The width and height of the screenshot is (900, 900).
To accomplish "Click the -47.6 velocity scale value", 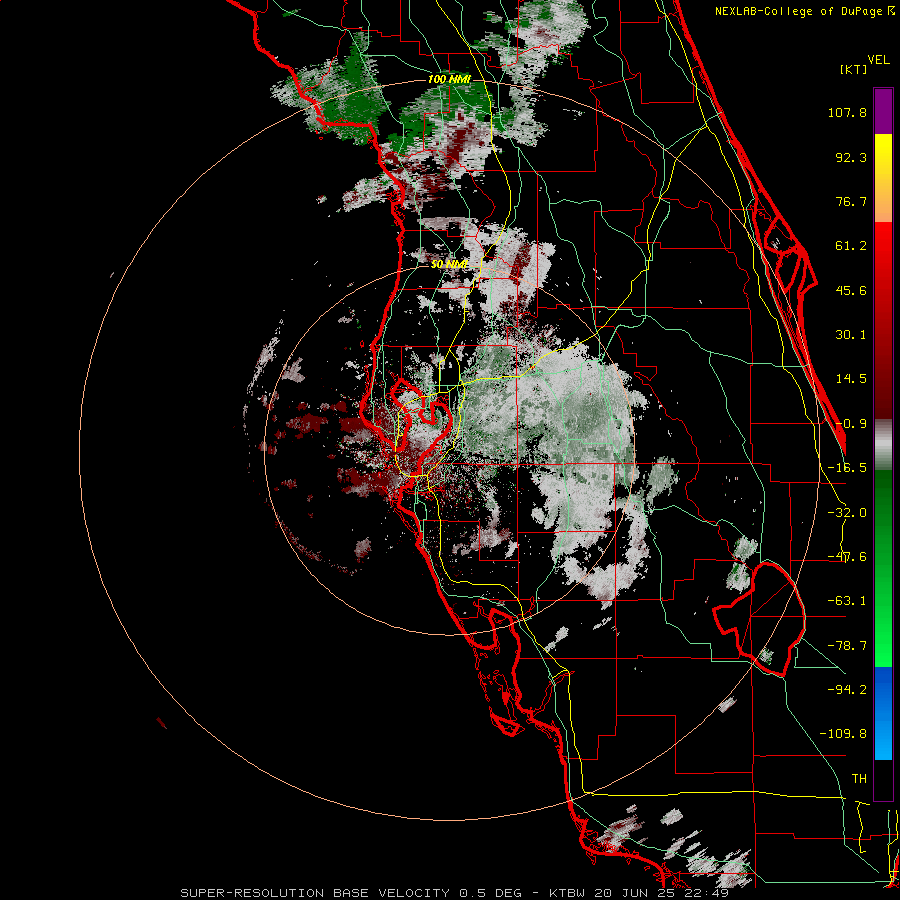I will click(847, 557).
